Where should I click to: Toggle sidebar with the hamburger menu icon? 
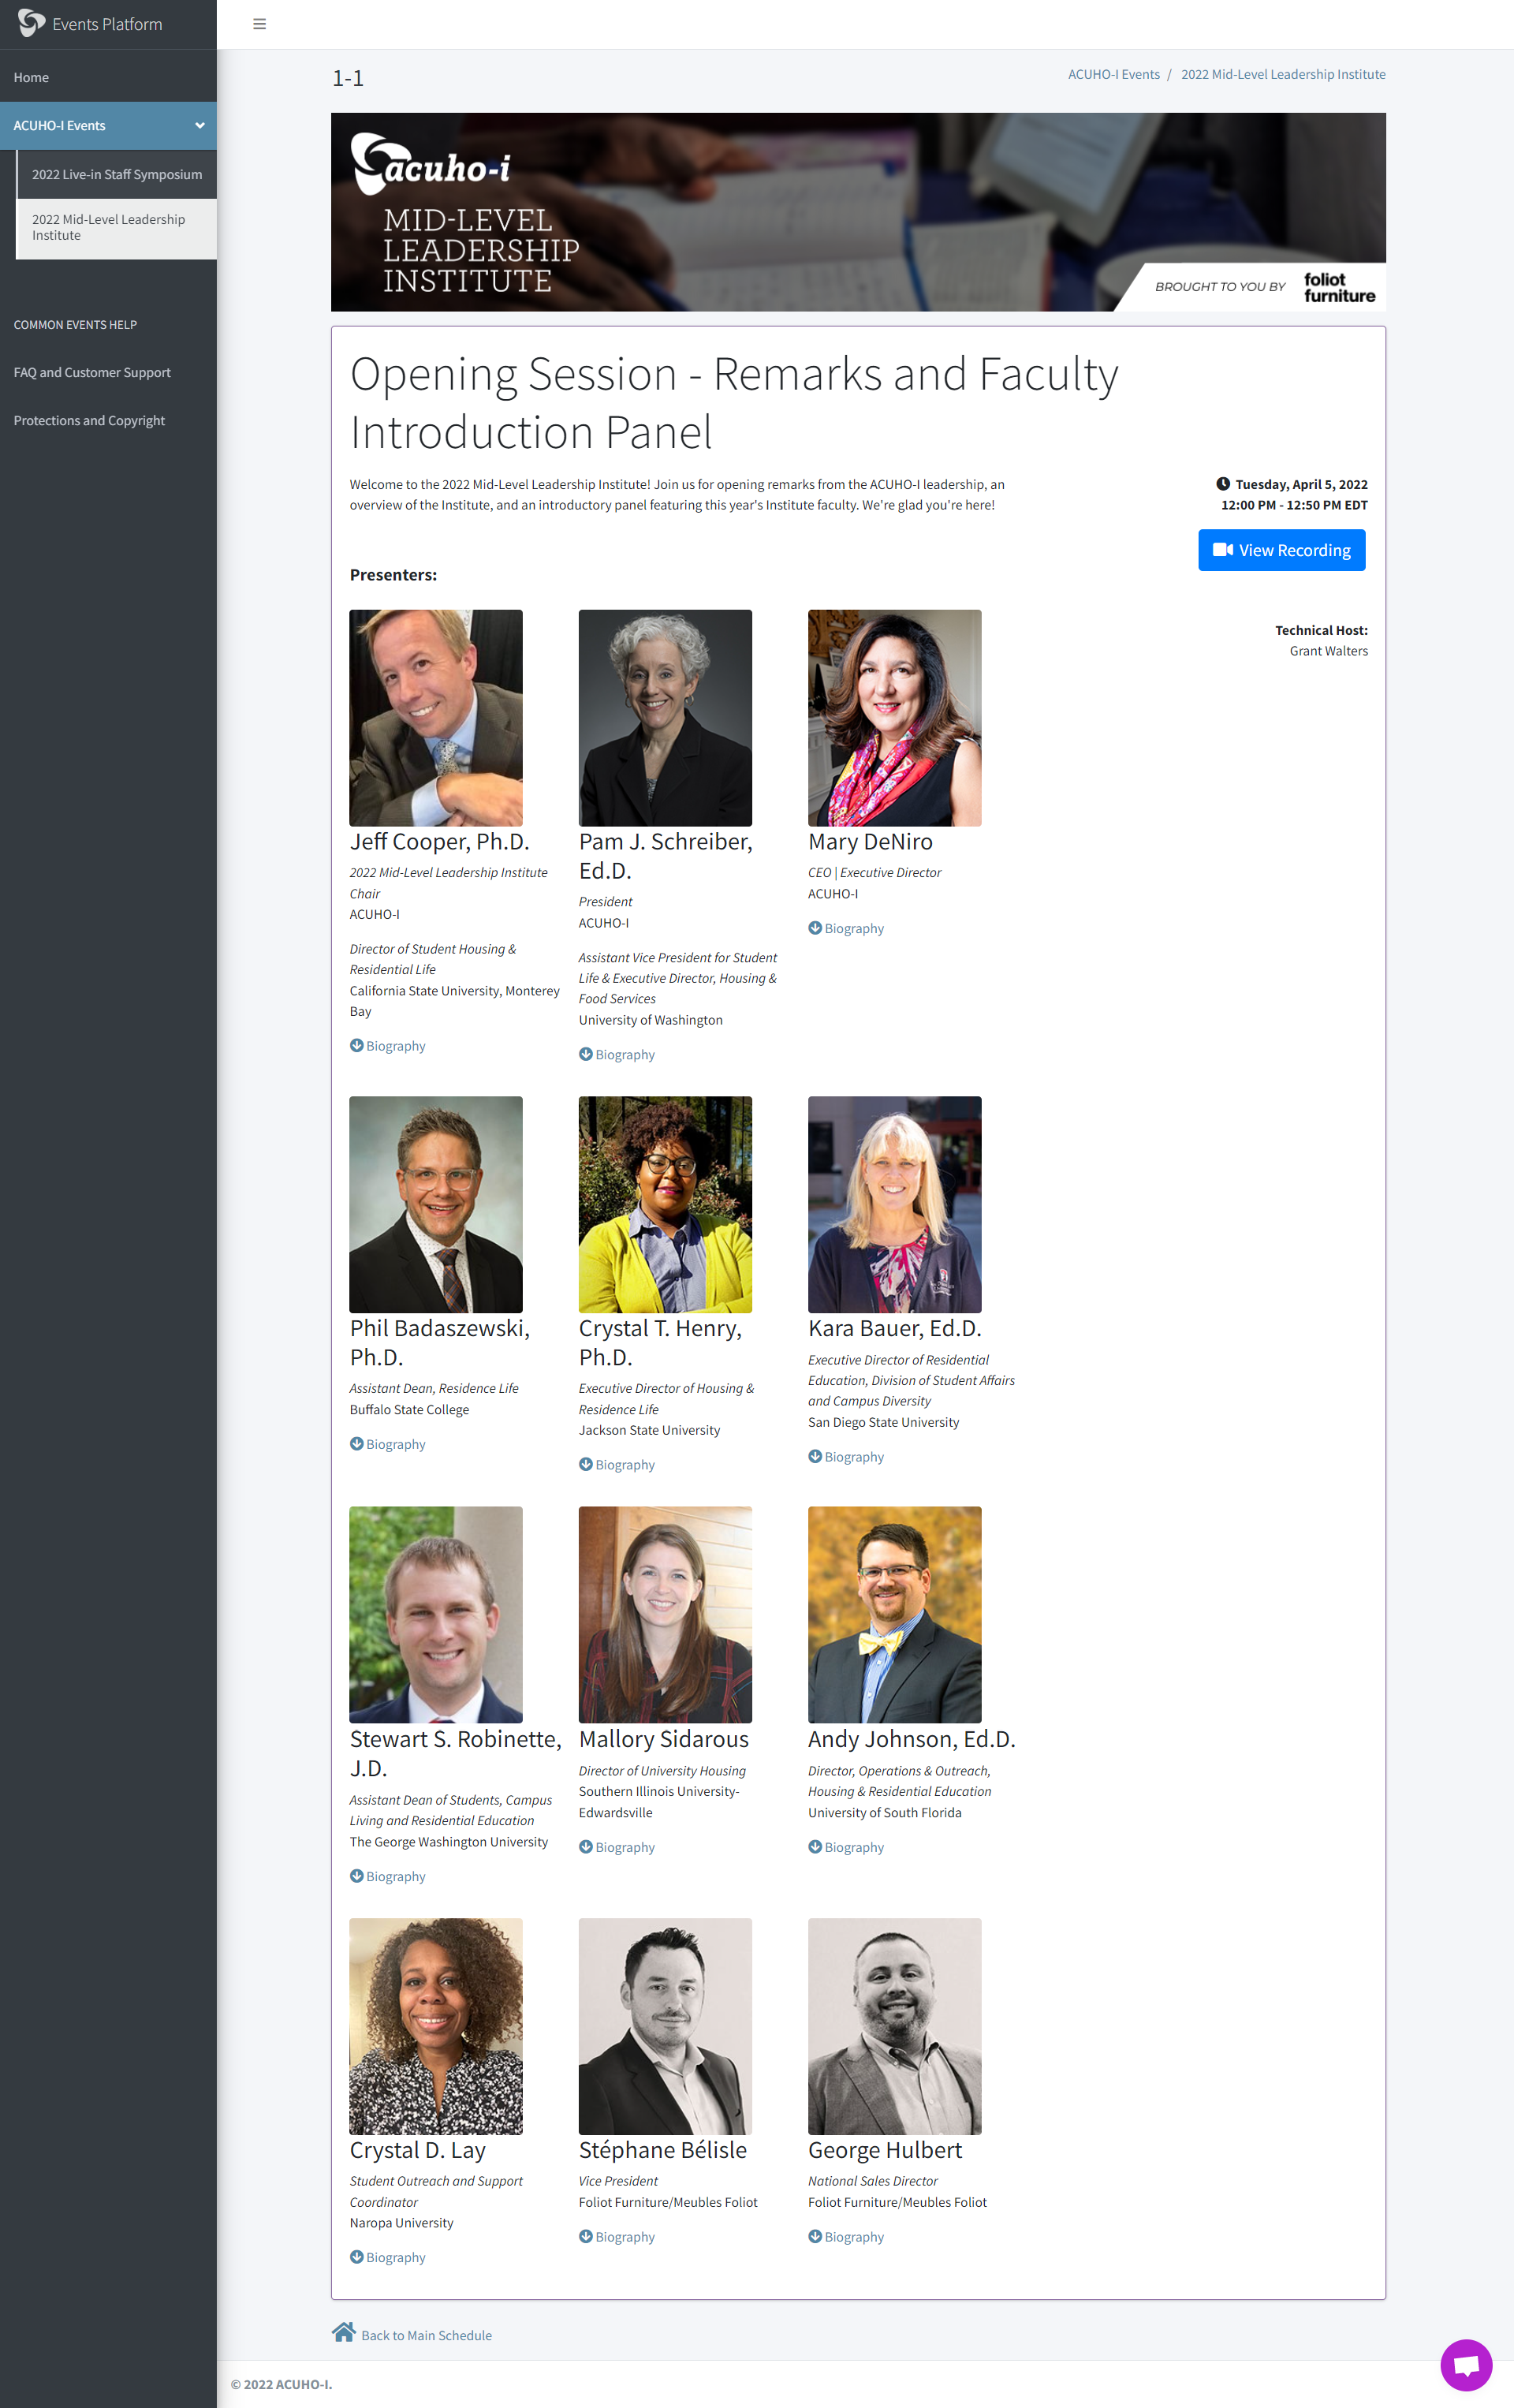pyautogui.click(x=260, y=24)
